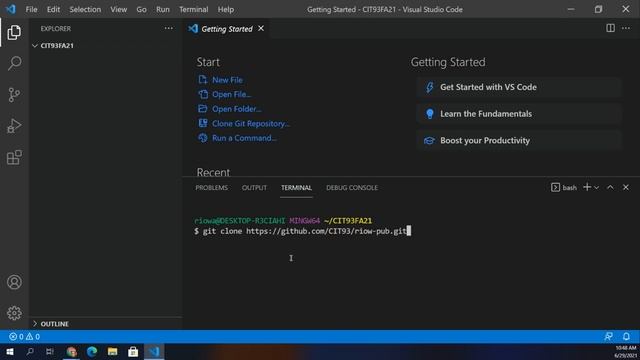Open the Help menu
Viewport: 640px width, 360px height.
click(x=226, y=9)
